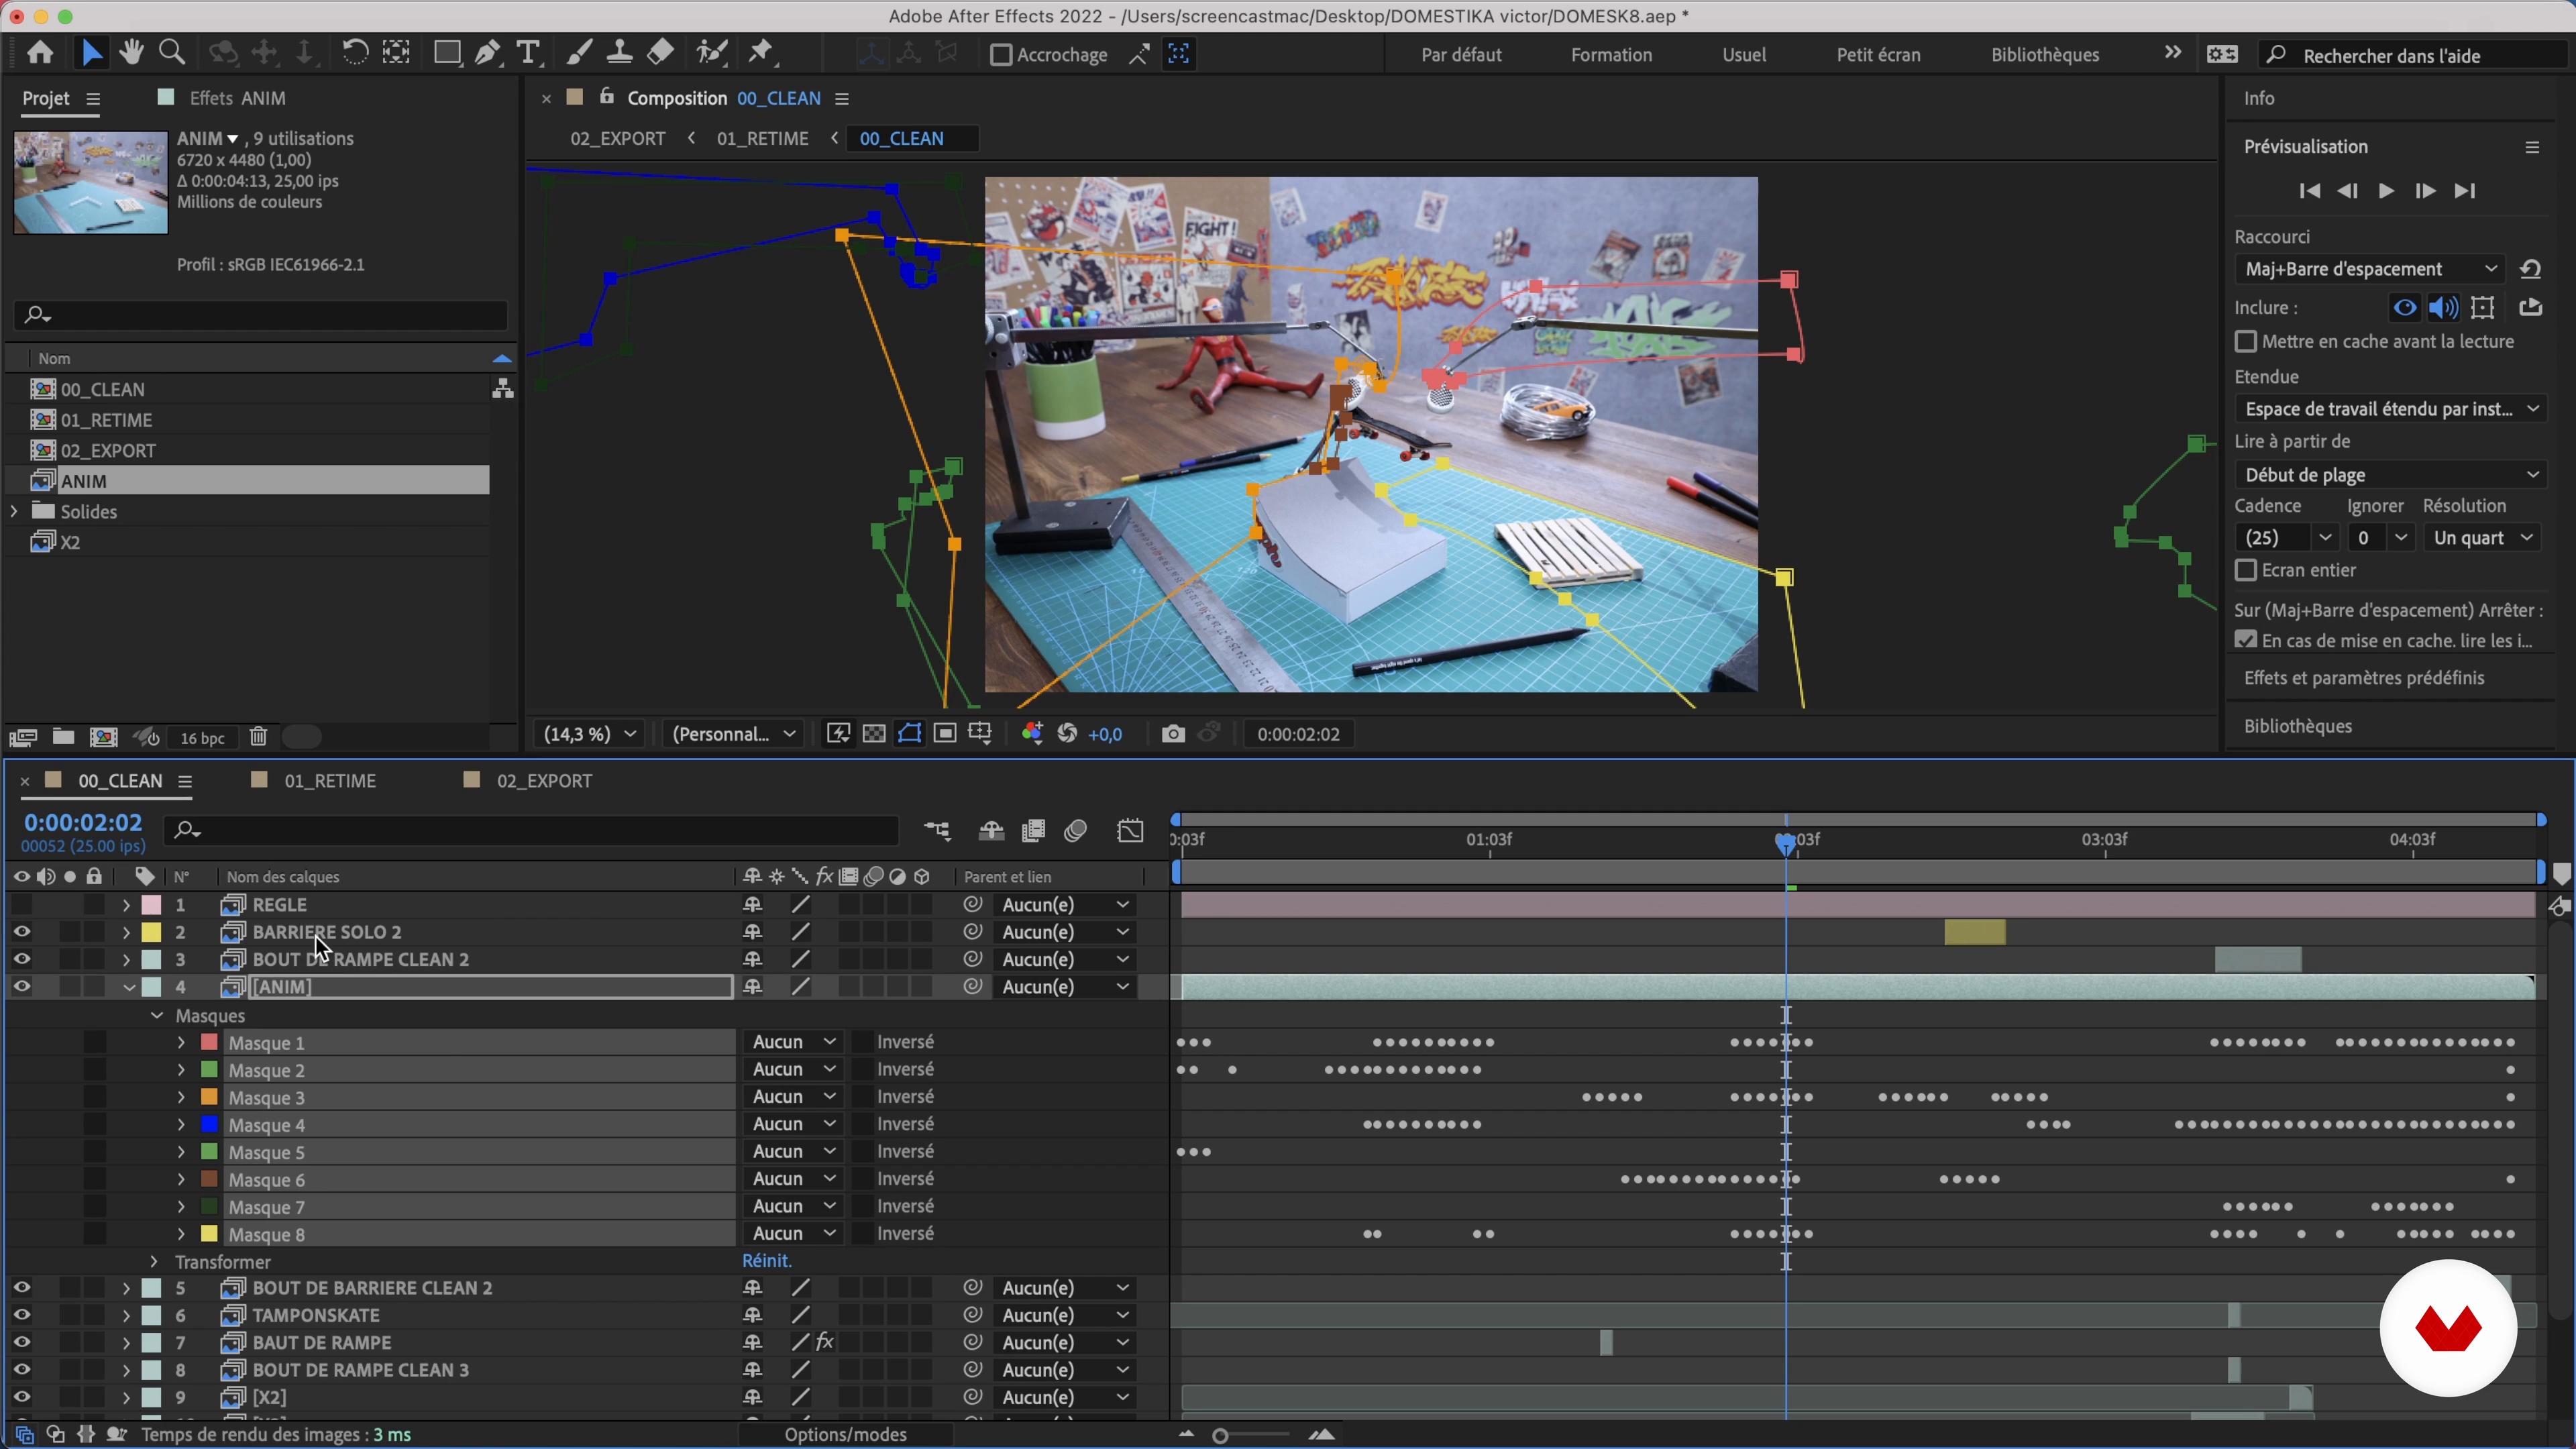Select the Clone Stamp tool
Image resolution: width=2576 pixels, height=1449 pixels.
pos(619,53)
